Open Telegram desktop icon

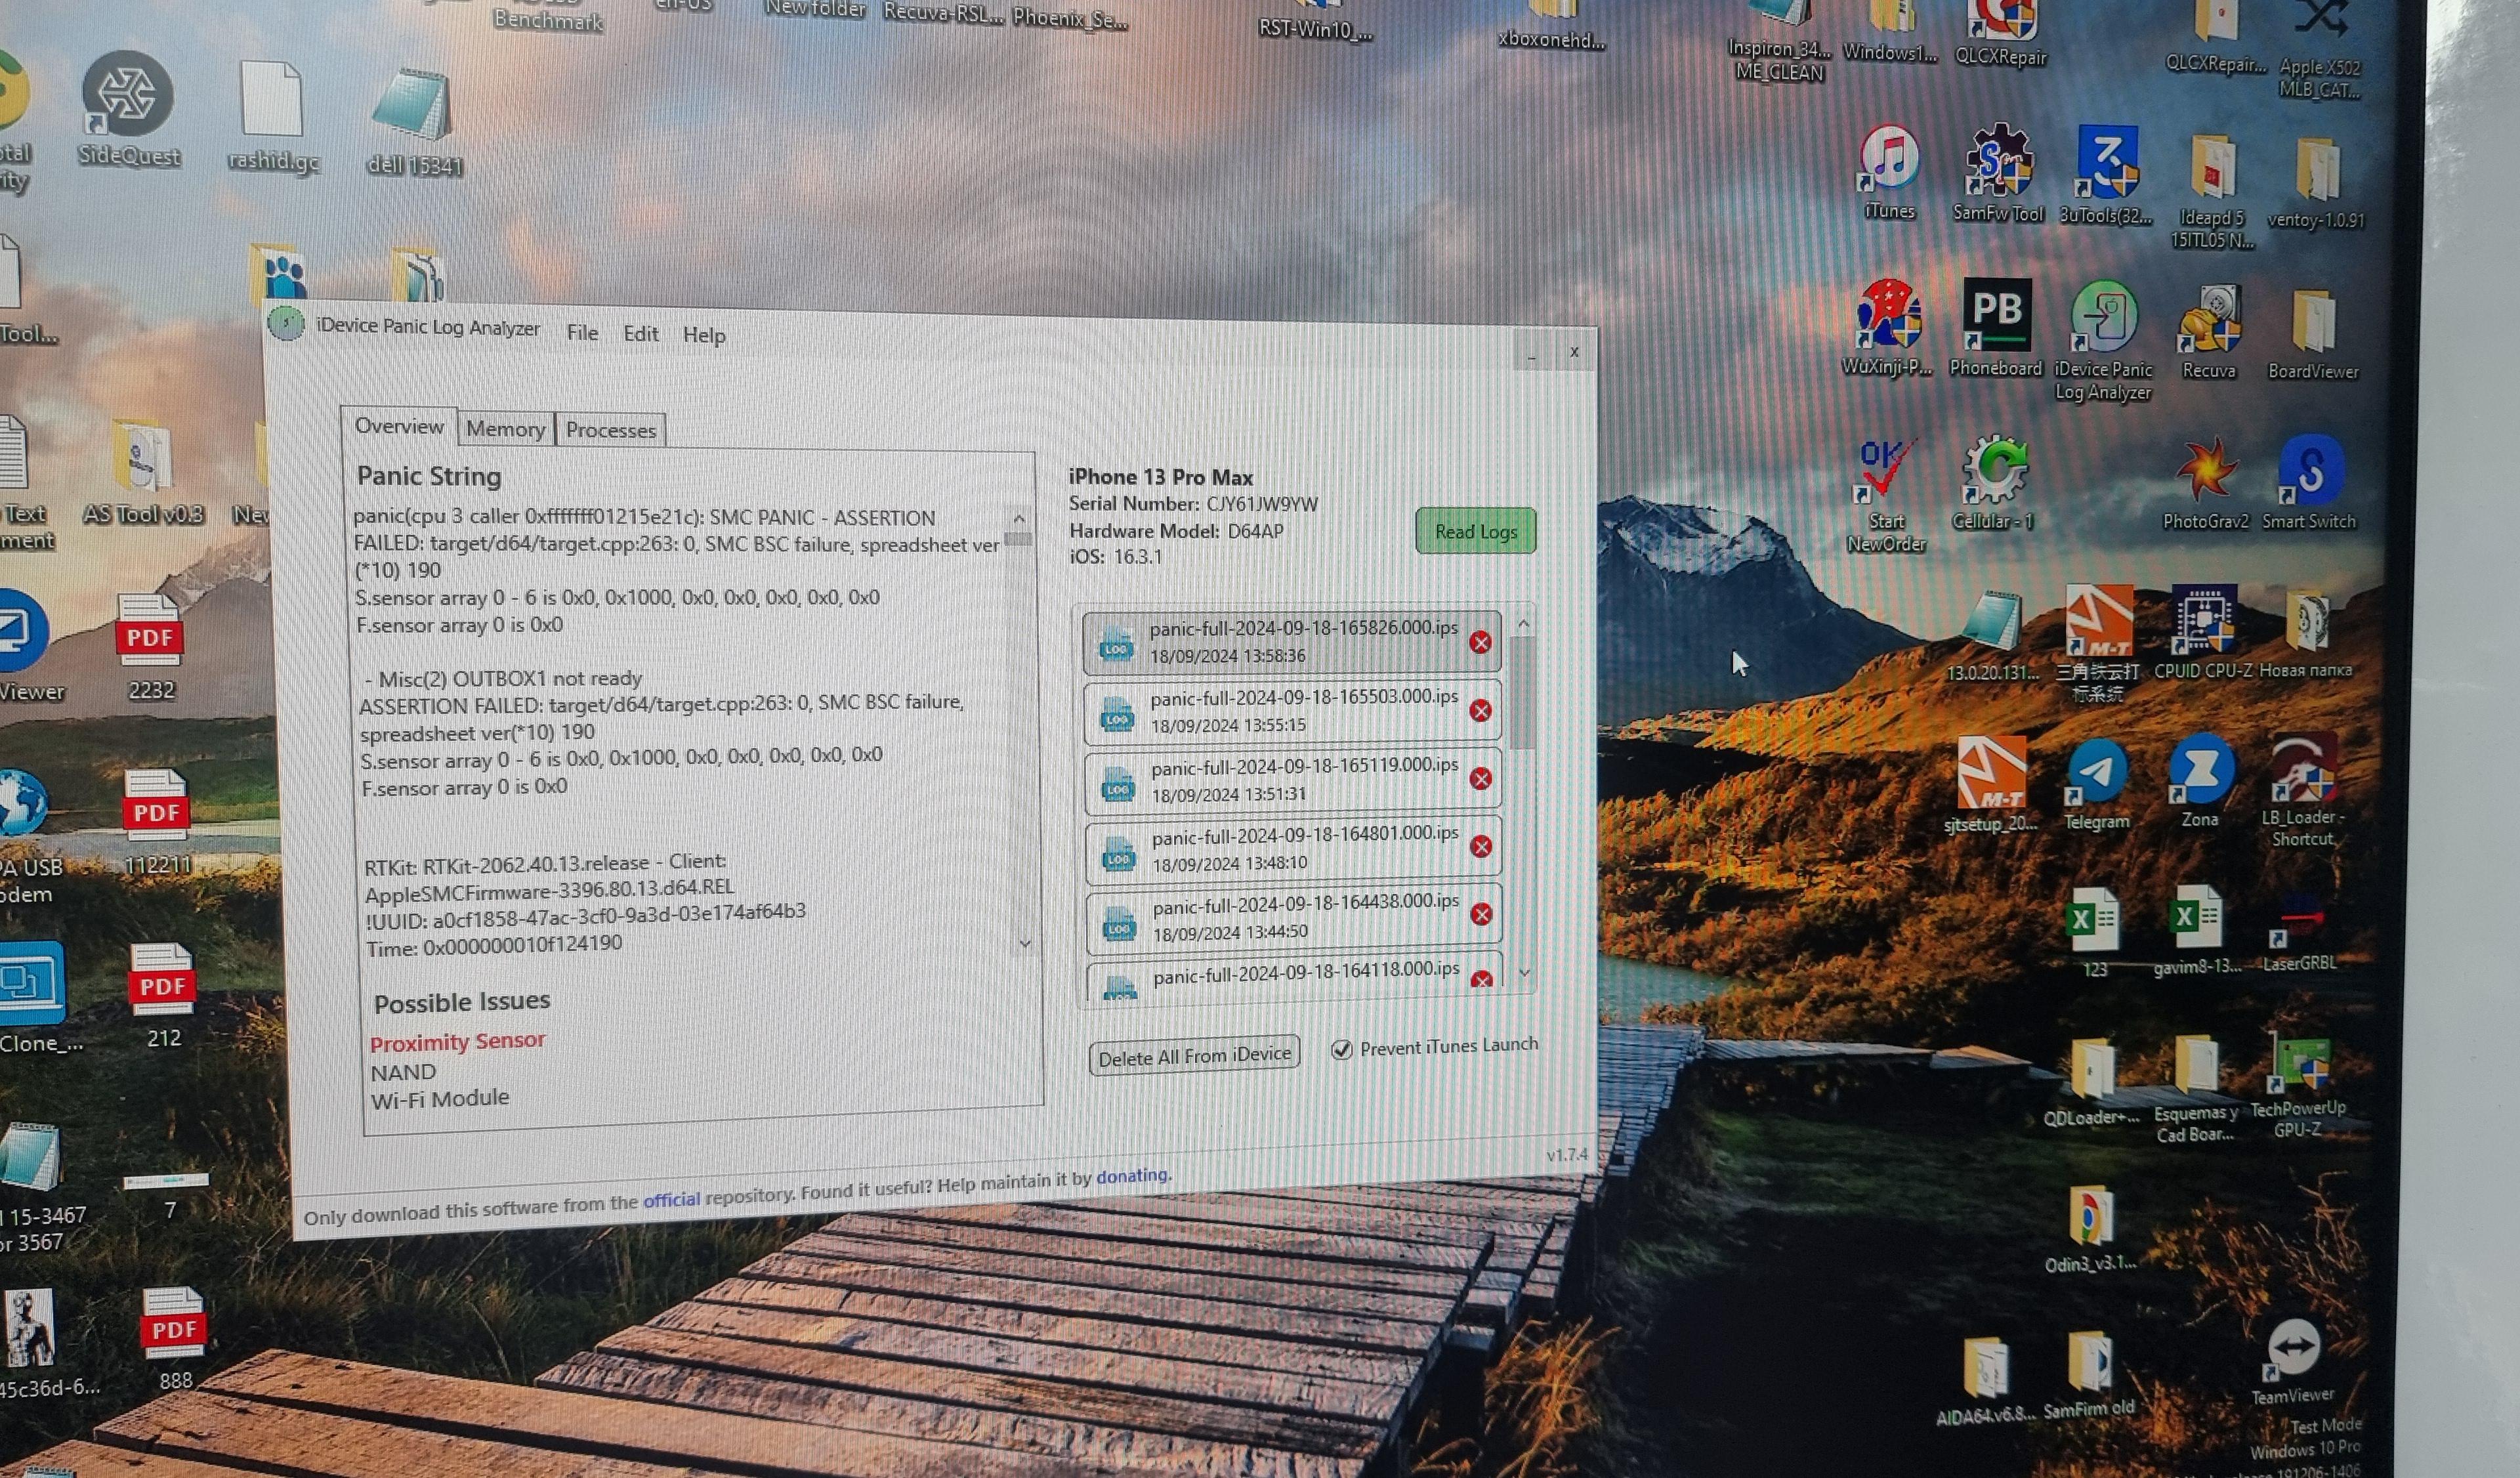(2096, 785)
